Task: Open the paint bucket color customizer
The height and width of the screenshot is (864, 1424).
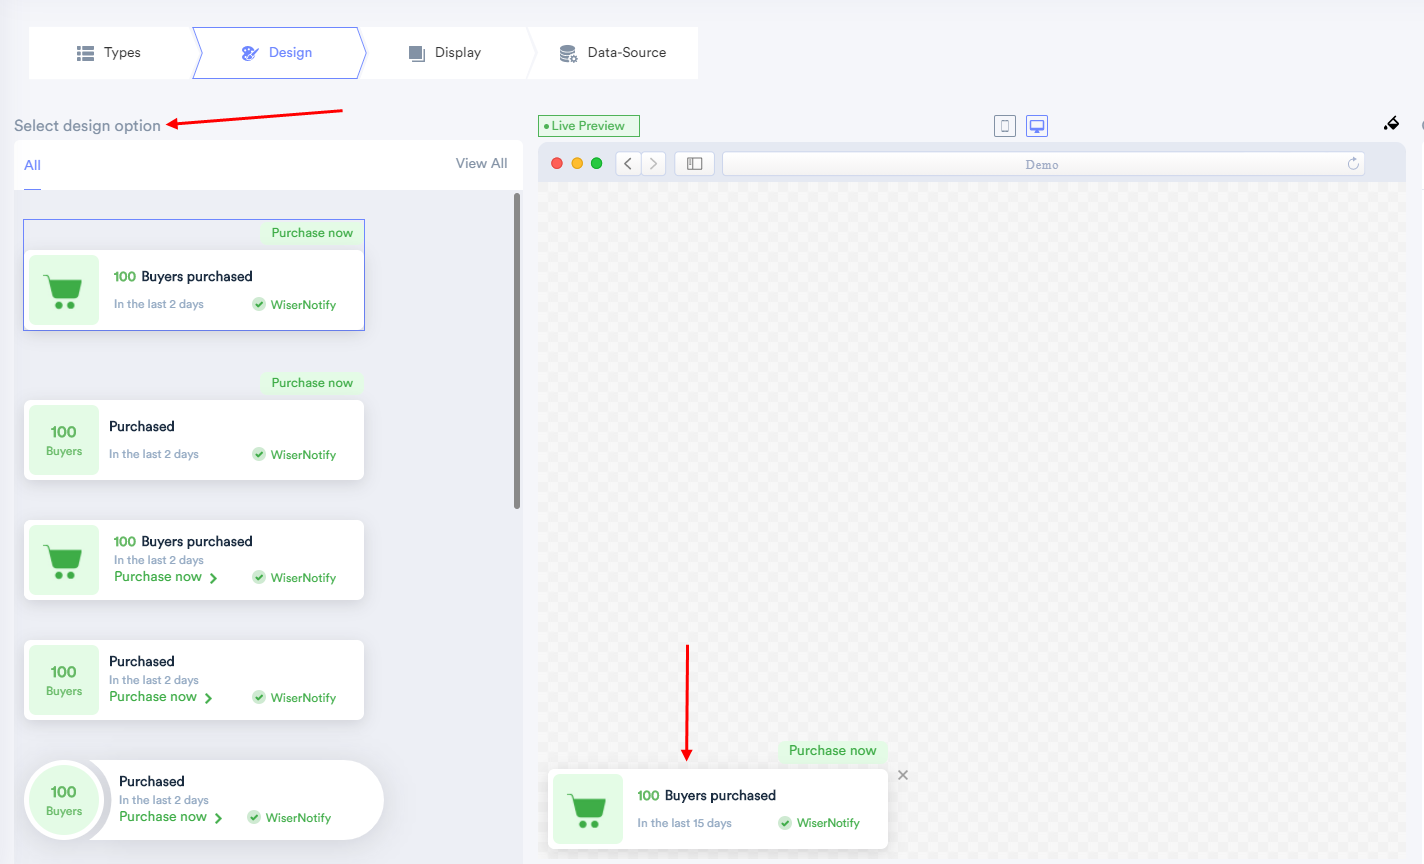Action: [x=1391, y=123]
